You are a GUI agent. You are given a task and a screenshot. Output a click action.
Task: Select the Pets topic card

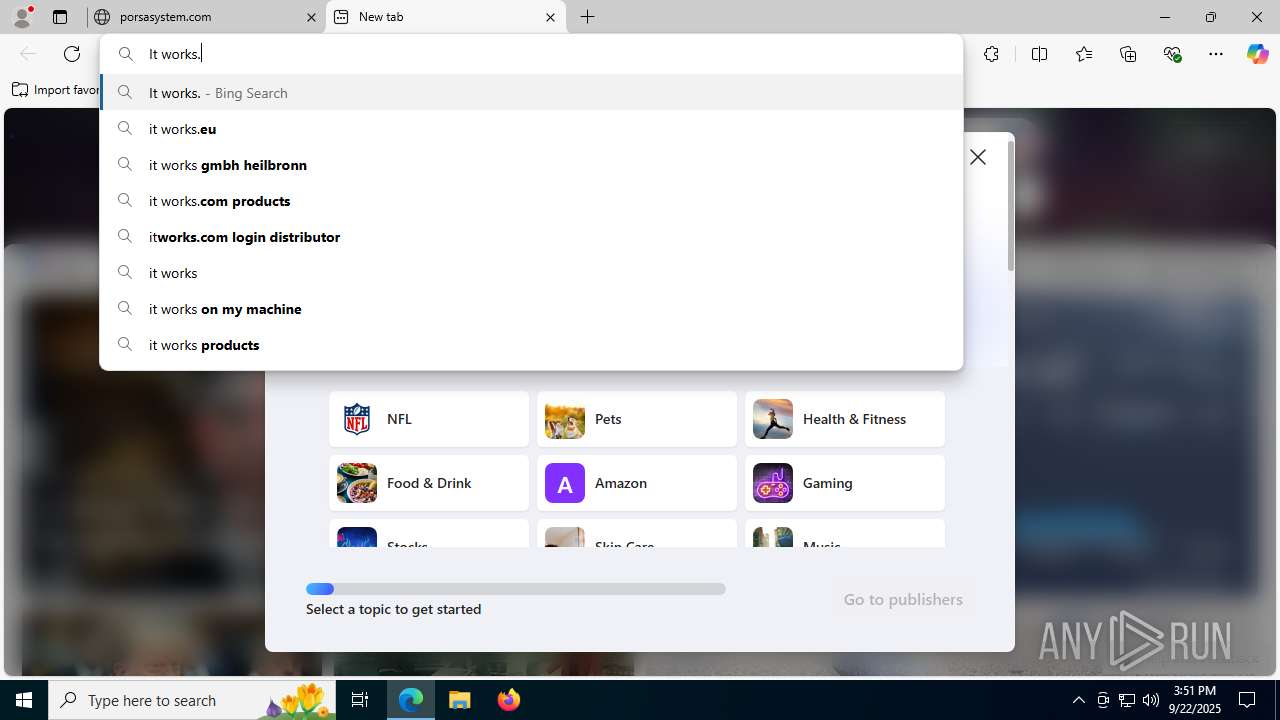(637, 419)
